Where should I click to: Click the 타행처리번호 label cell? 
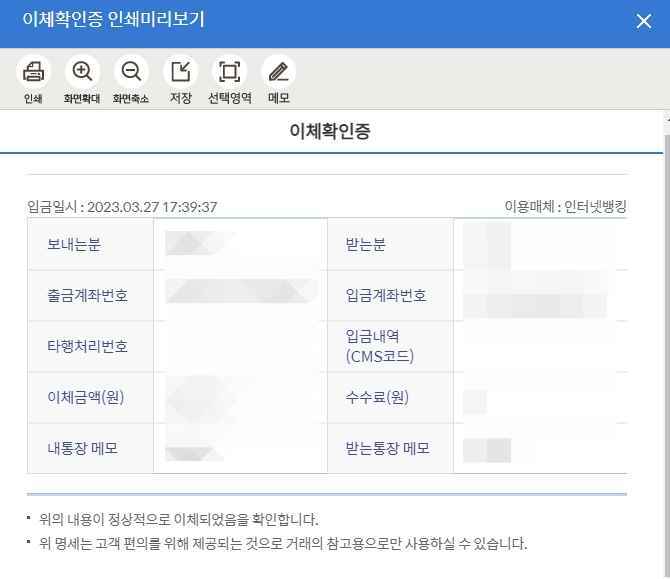(91, 346)
